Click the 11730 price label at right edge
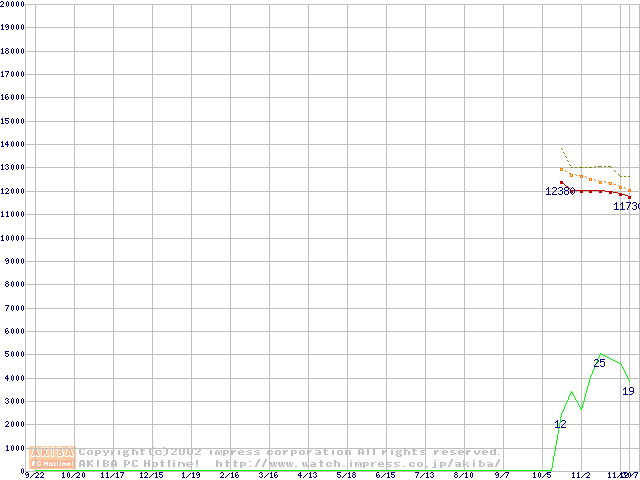This screenshot has width=640, height=480. [626, 206]
